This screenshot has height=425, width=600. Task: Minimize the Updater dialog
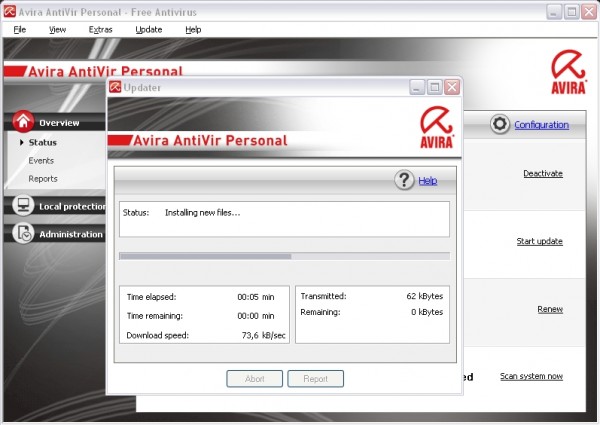click(417, 87)
